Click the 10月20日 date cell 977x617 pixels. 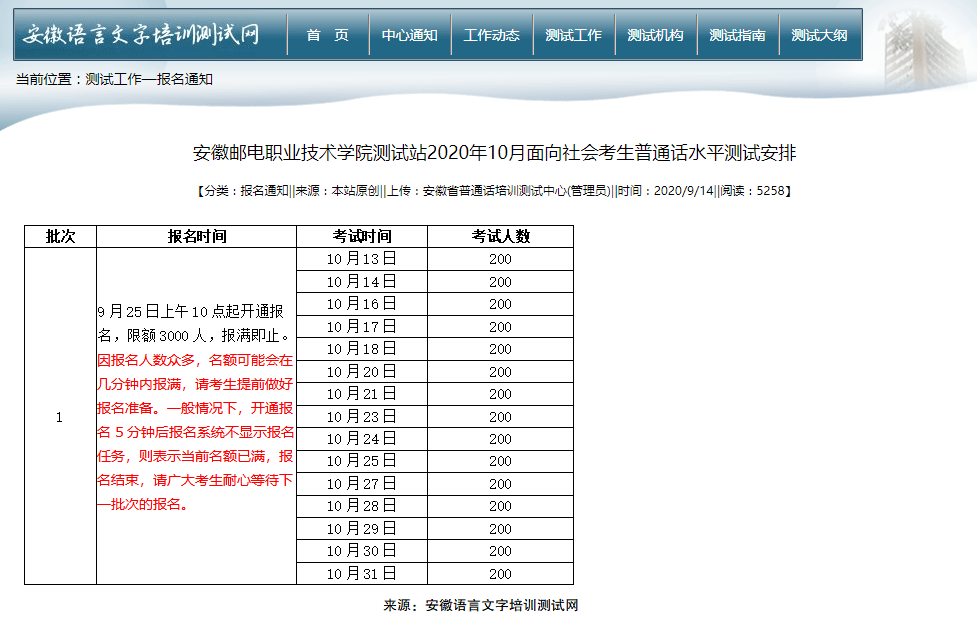point(362,371)
